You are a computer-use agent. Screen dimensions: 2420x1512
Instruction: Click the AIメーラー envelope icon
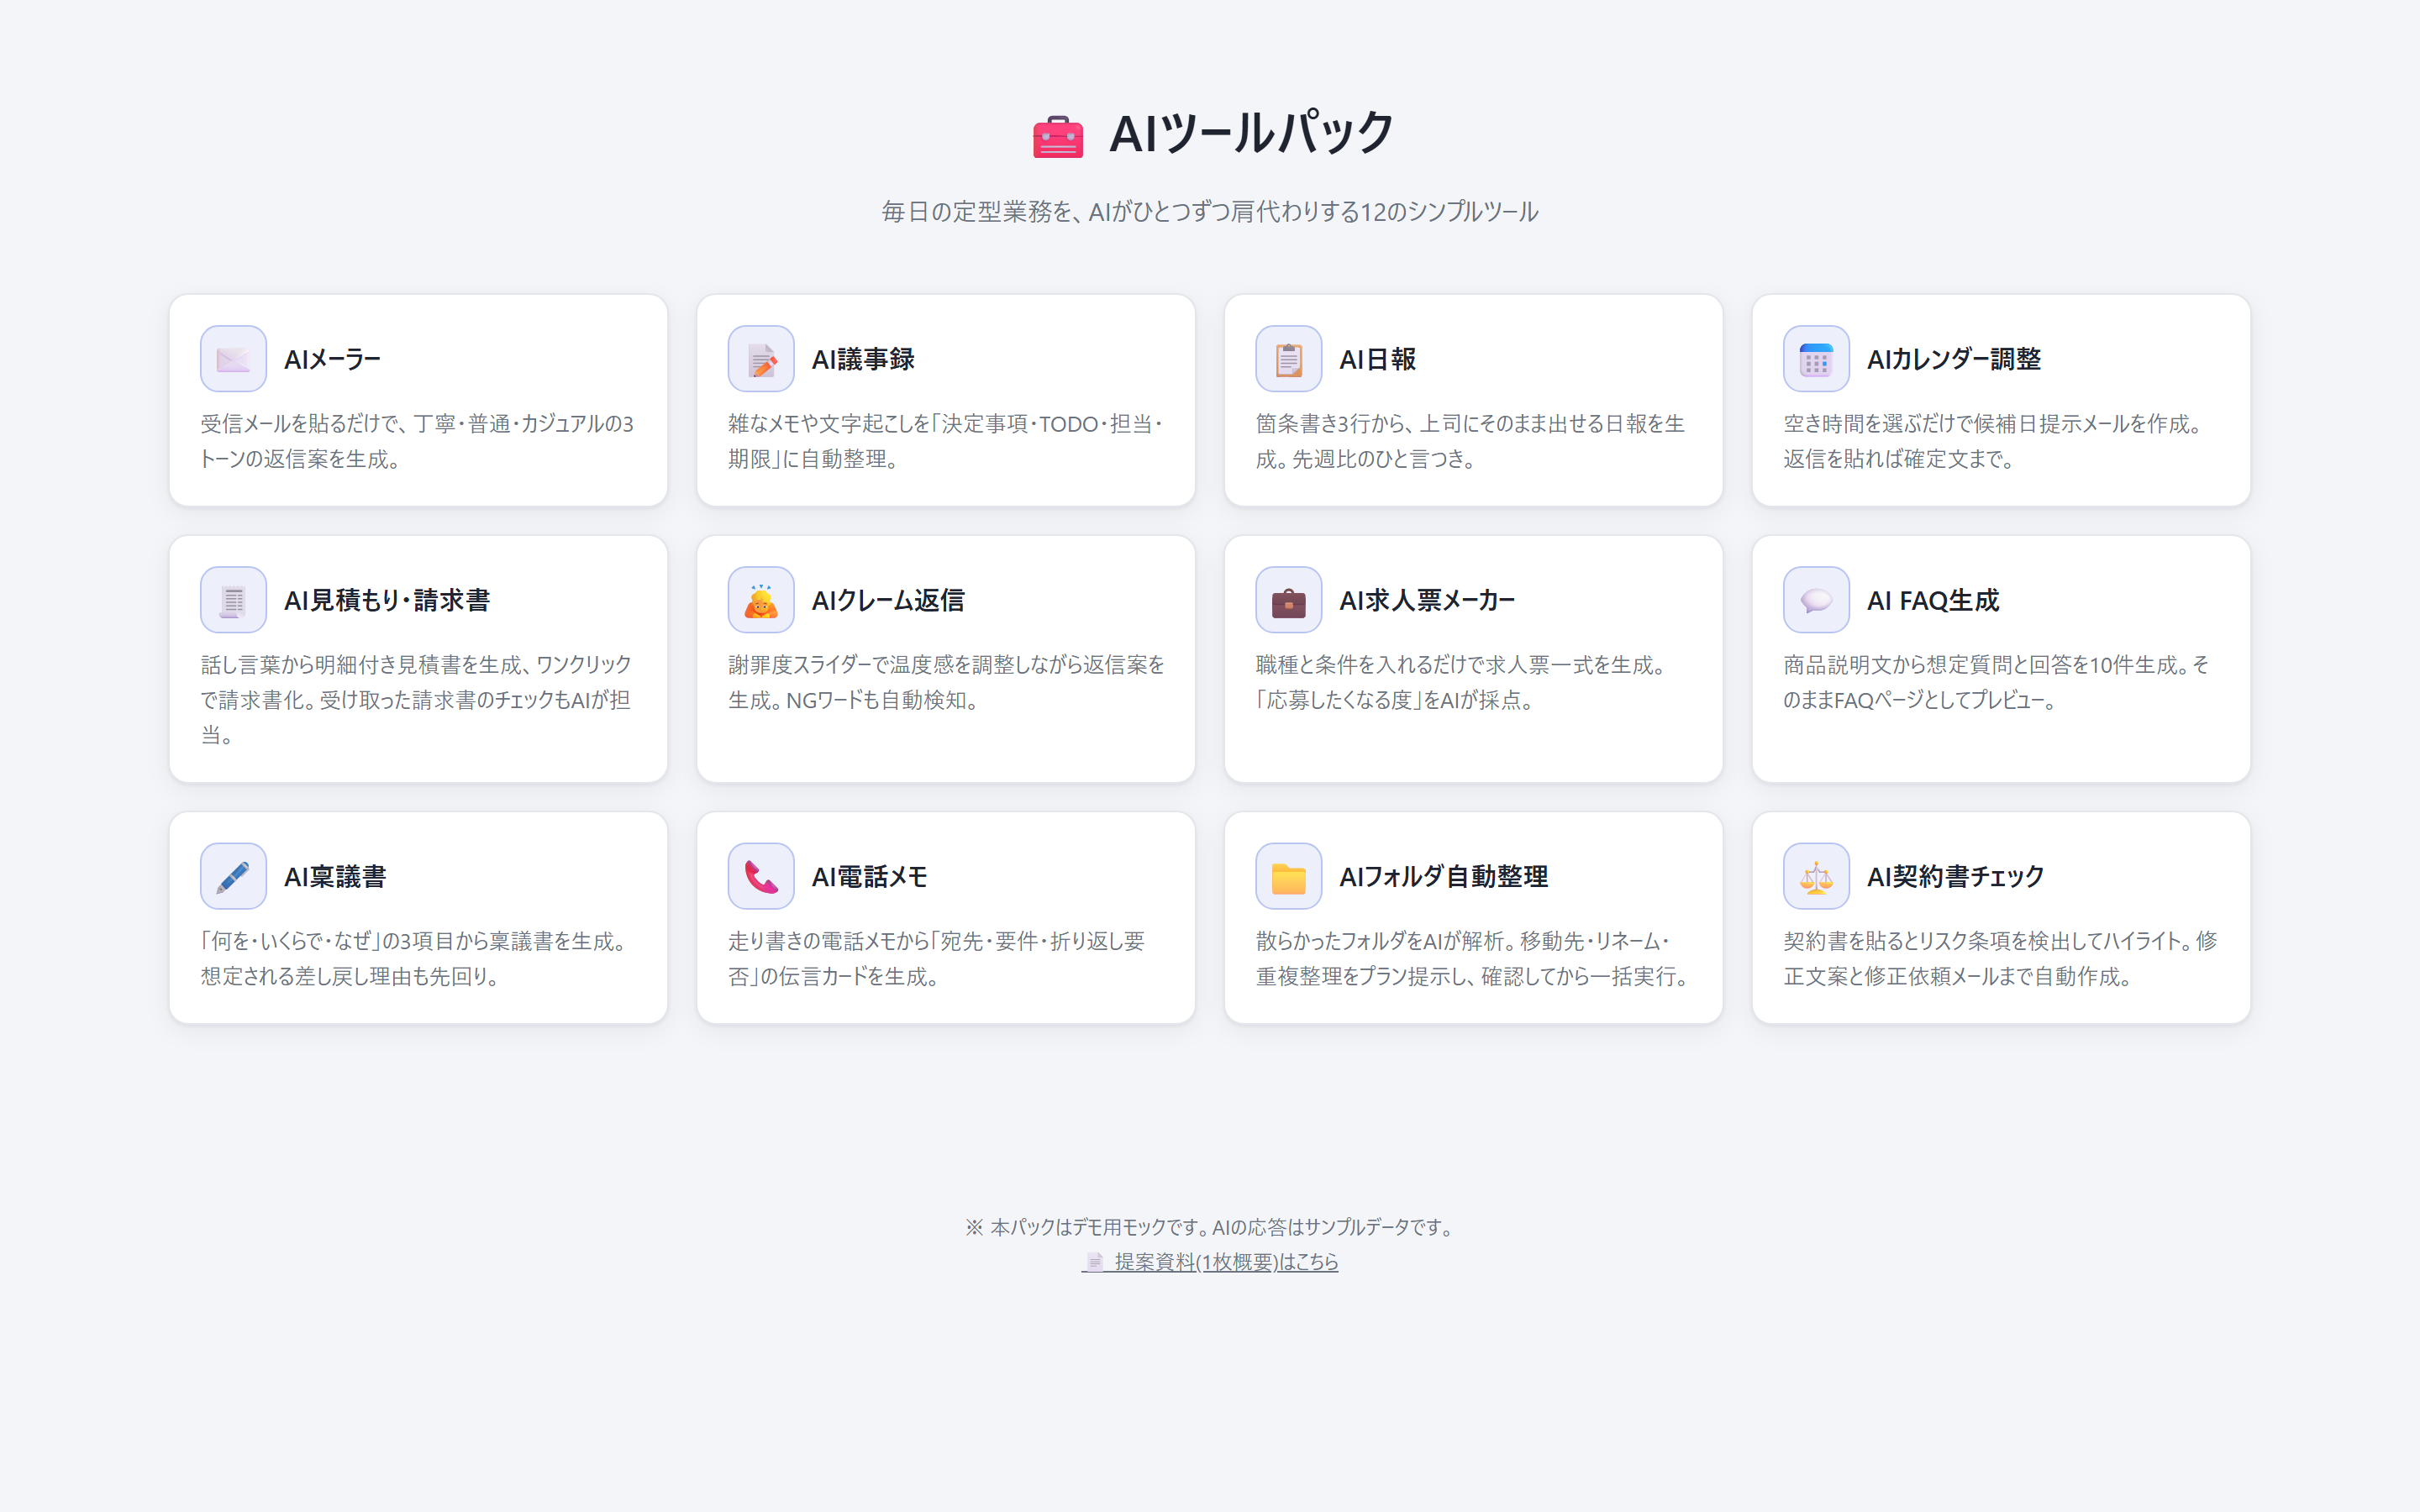(233, 359)
